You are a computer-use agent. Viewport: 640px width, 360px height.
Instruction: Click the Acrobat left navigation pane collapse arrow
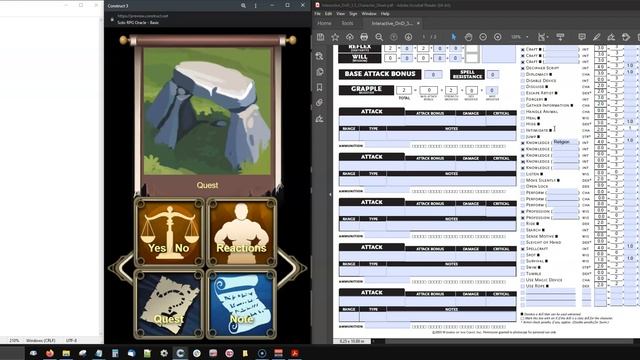[x=330, y=195]
